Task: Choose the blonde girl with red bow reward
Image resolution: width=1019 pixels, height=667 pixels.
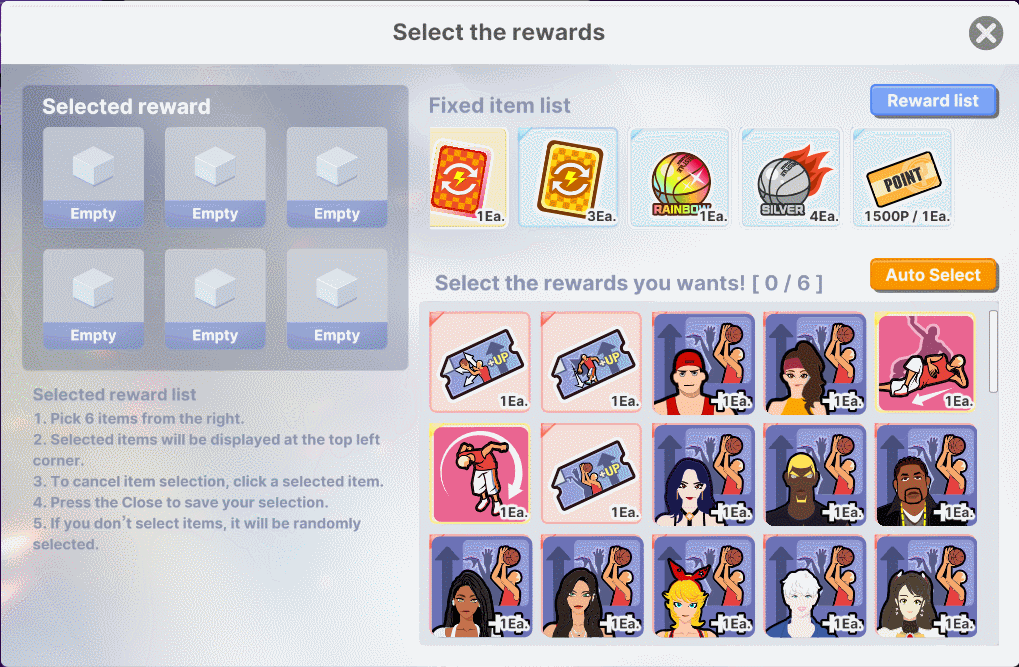Action: tap(704, 586)
